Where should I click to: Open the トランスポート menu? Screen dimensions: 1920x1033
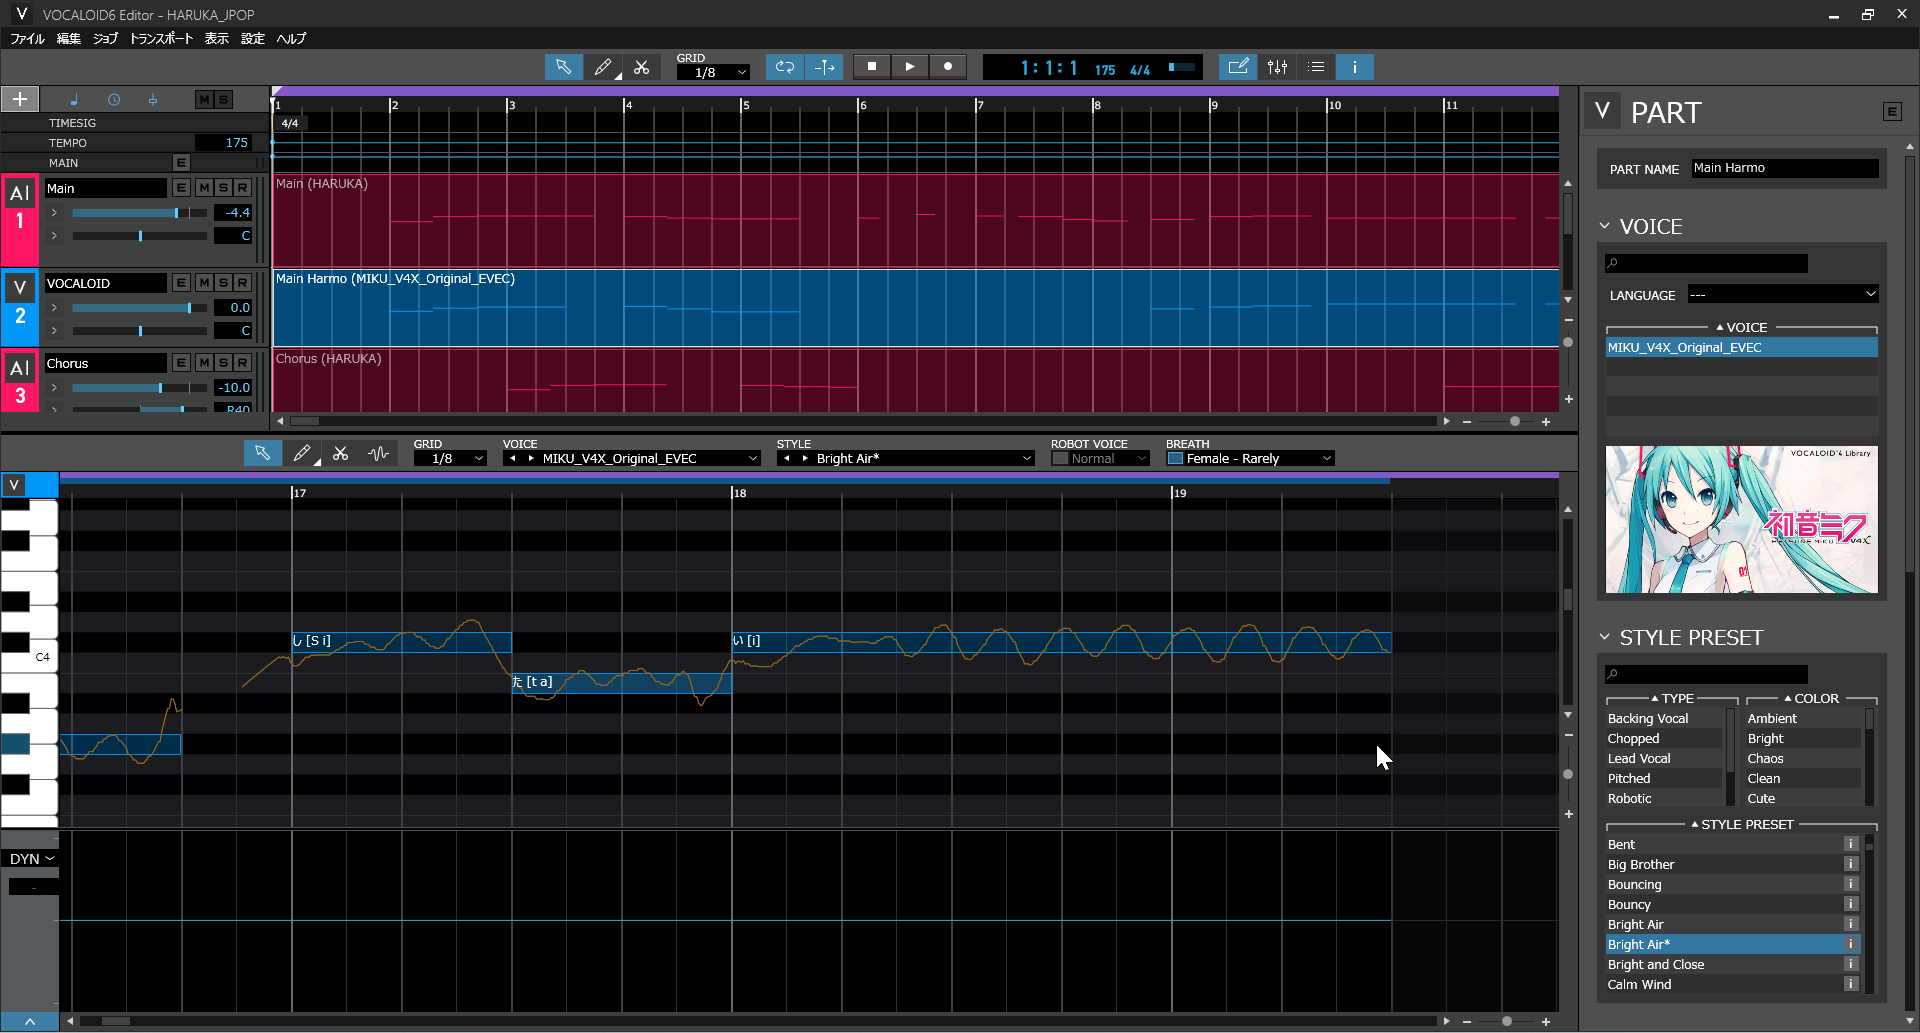[x=161, y=38]
